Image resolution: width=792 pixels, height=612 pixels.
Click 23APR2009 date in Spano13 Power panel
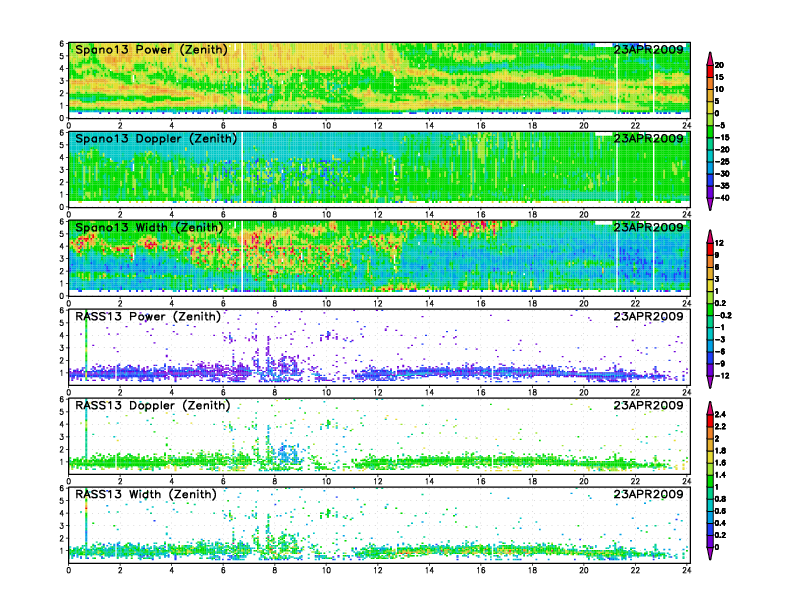pos(648,49)
